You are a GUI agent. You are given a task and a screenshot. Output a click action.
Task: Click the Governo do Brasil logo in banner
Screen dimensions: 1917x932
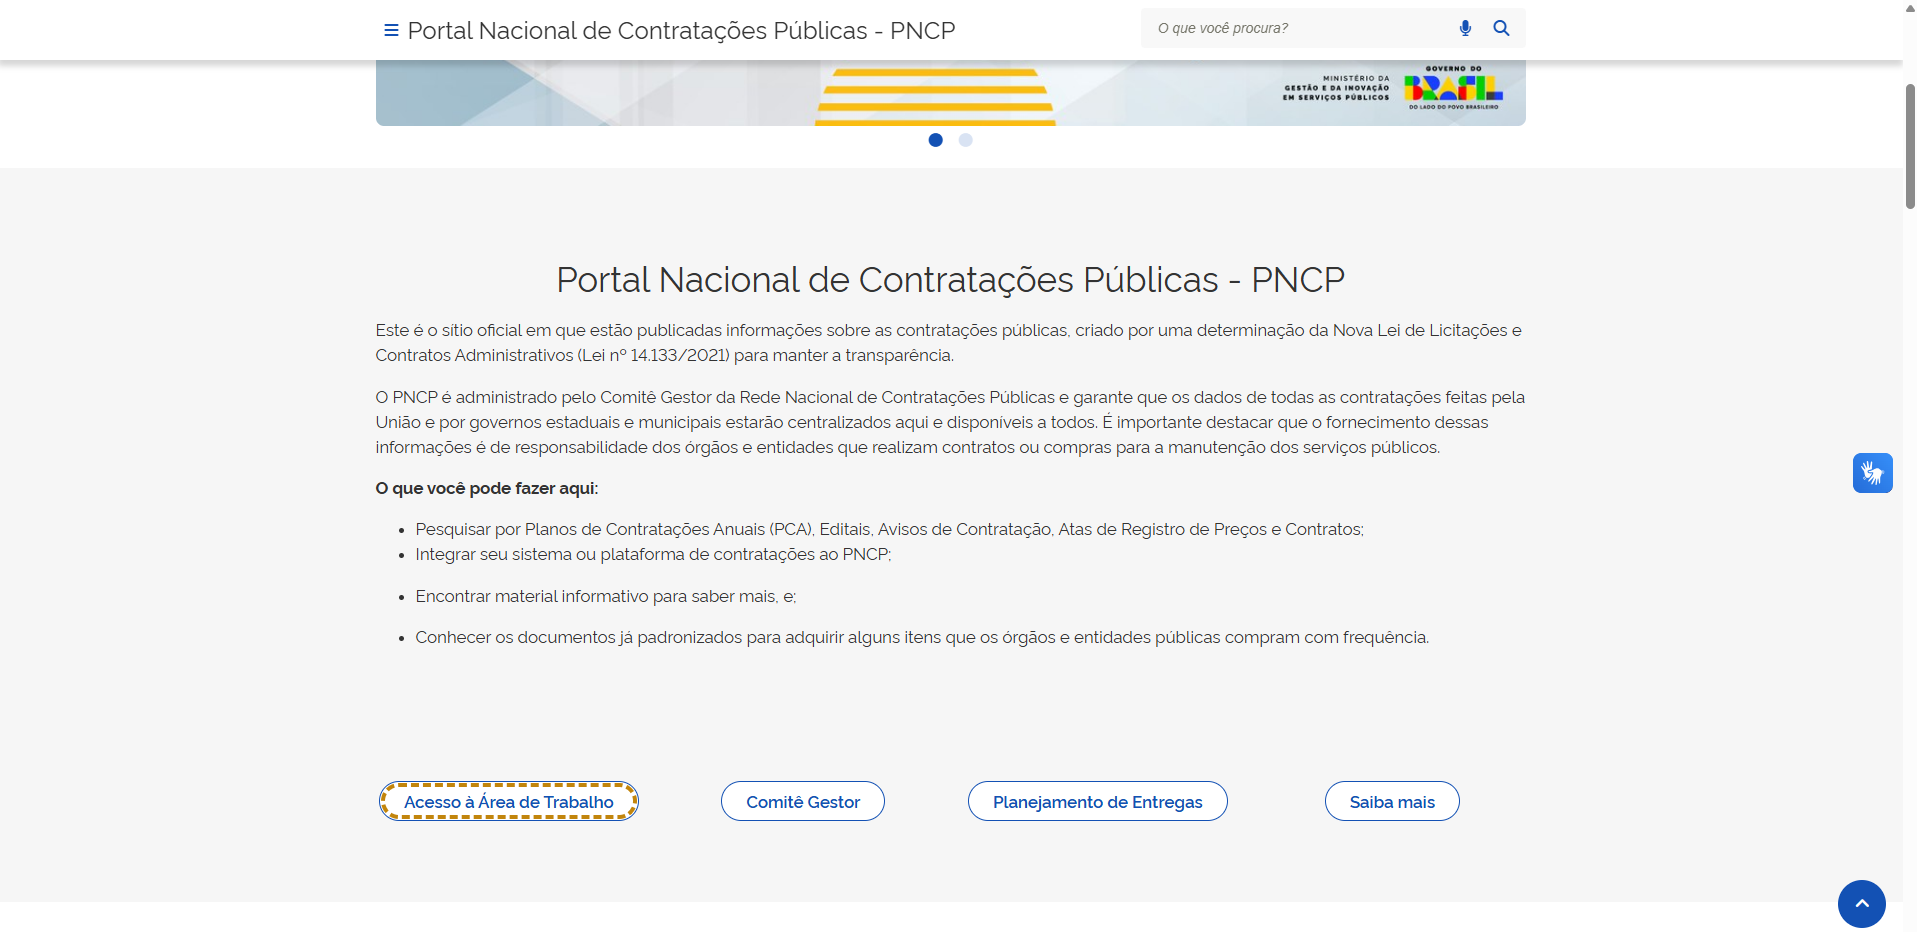1453,88
